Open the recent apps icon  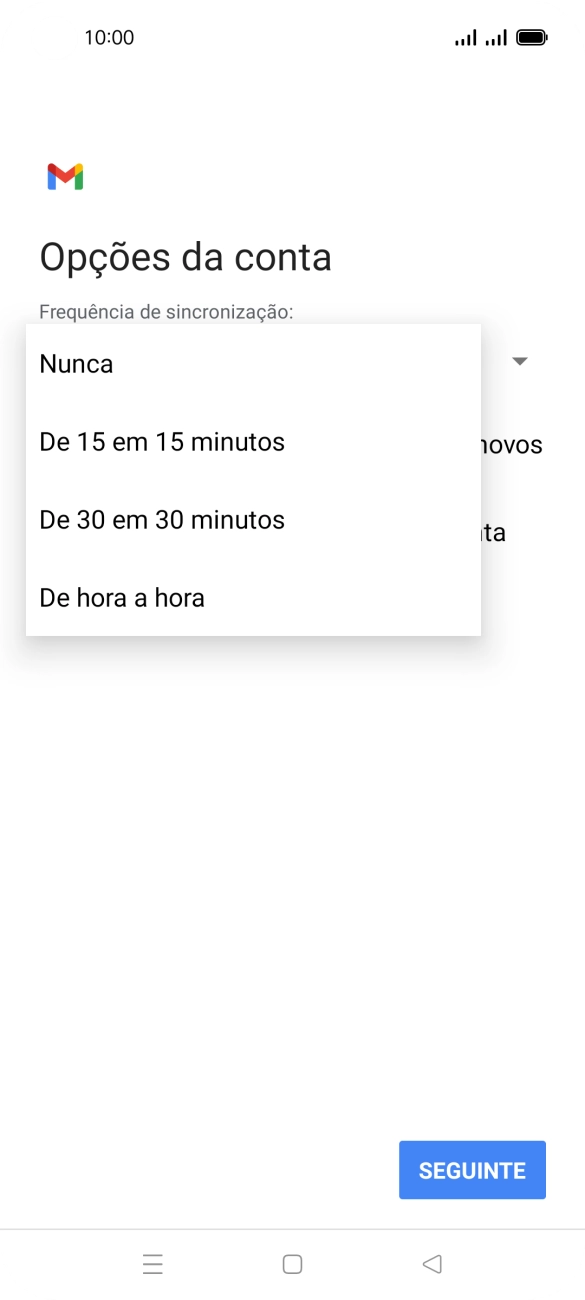(x=152, y=1263)
